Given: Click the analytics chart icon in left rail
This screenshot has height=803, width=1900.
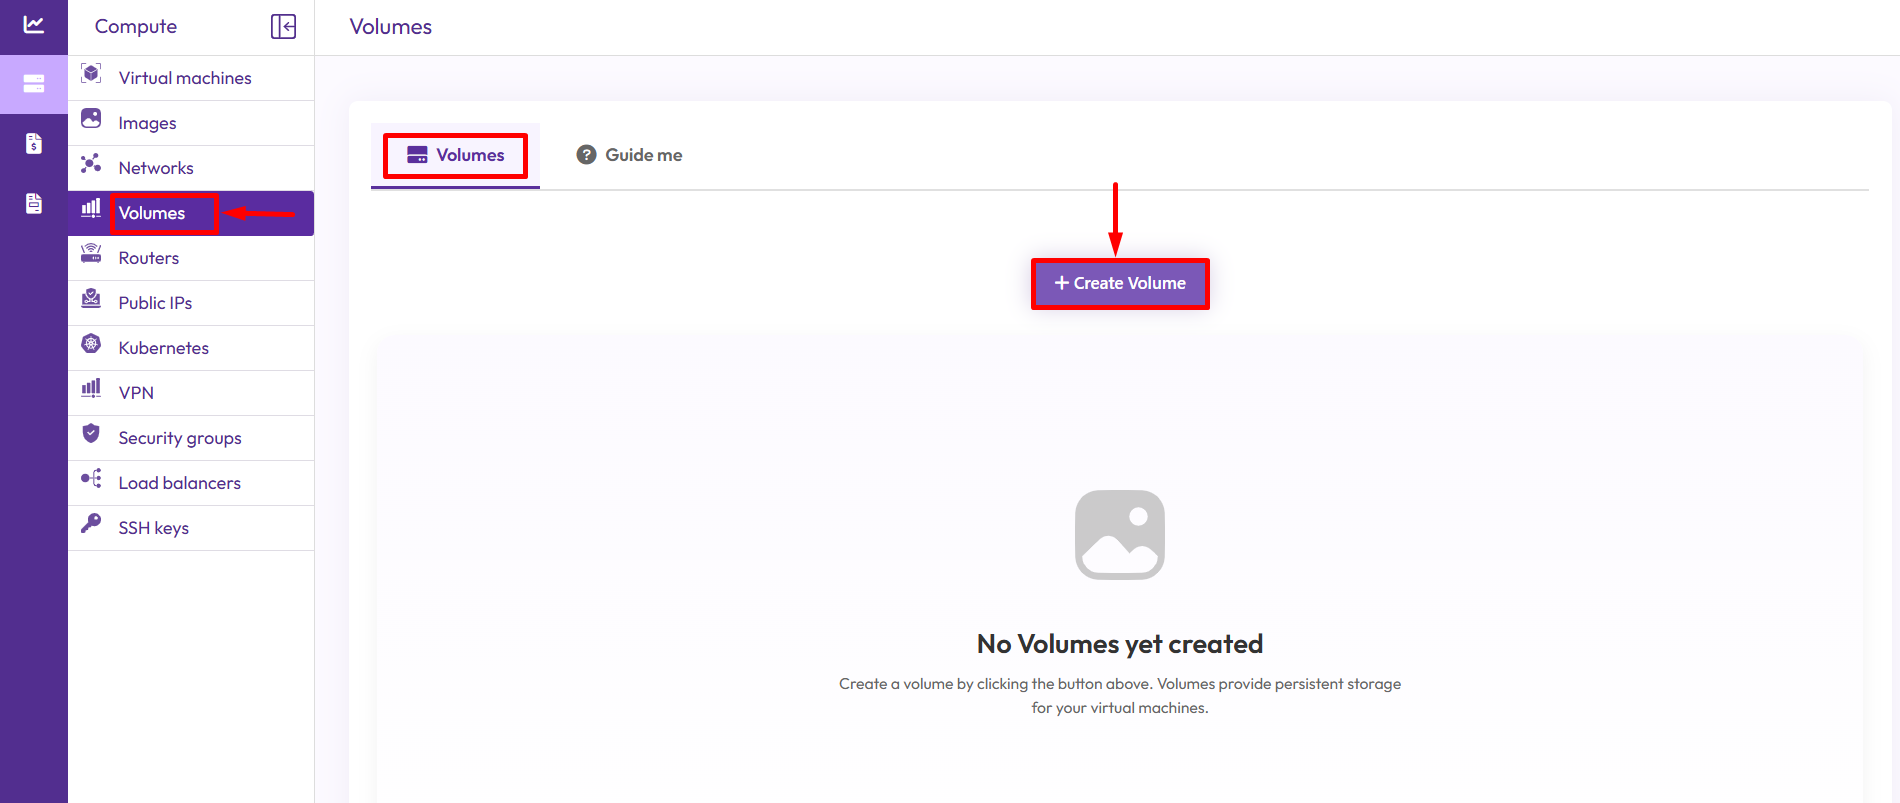Looking at the screenshot, I should pos(34,25).
